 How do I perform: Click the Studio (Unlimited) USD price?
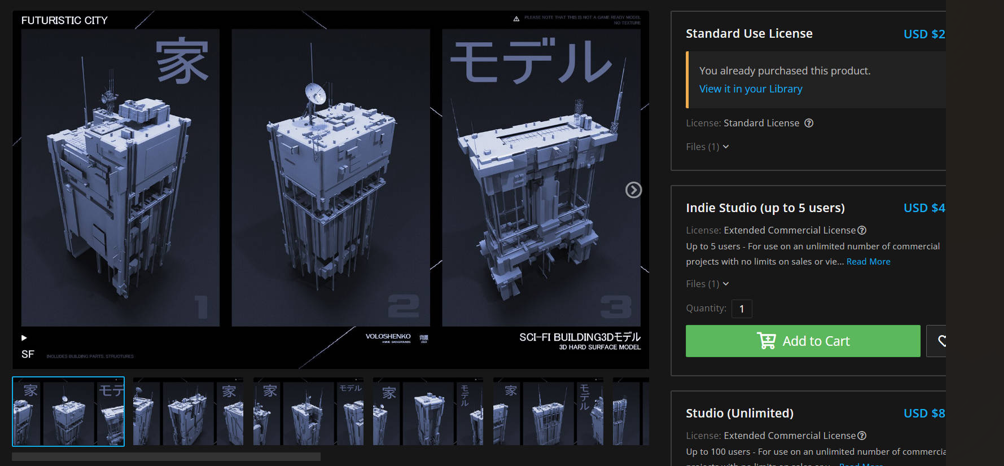click(925, 413)
